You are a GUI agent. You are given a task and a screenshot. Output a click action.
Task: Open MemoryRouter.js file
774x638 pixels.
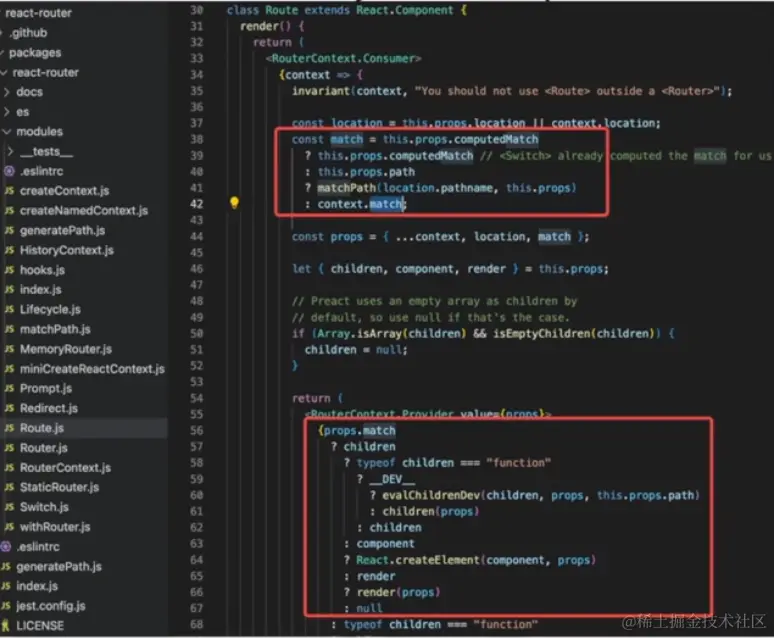click(x=66, y=349)
